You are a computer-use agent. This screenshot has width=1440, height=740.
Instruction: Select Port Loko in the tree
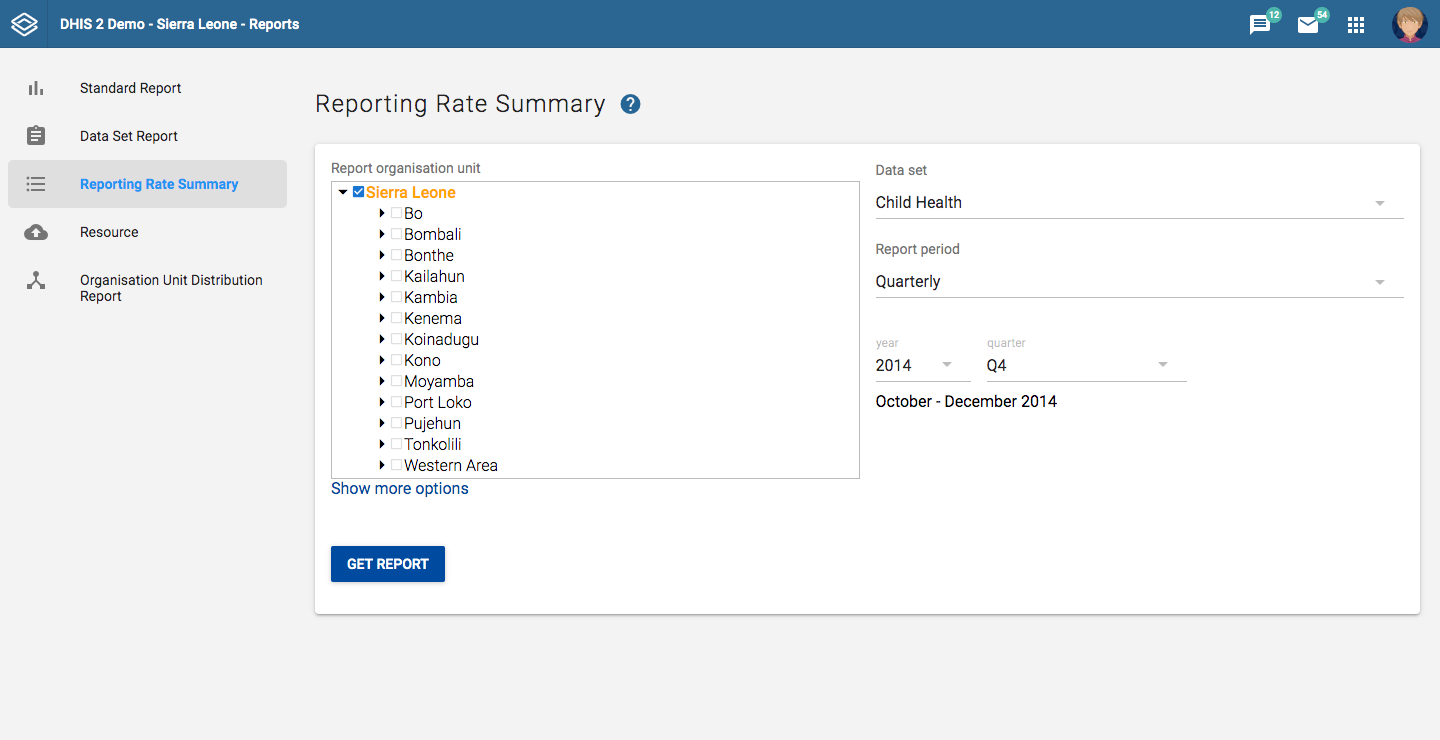pos(438,402)
